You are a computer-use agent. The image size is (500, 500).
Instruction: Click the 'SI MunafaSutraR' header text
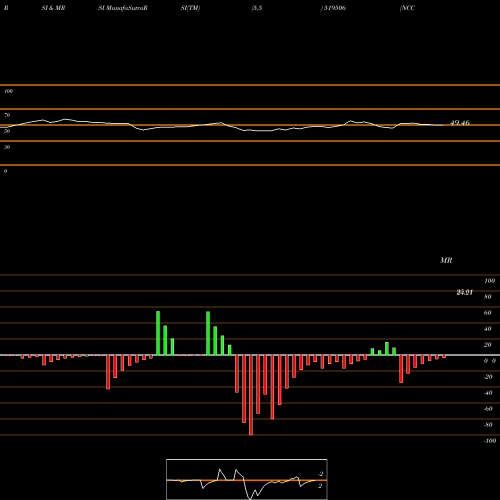(123, 8)
